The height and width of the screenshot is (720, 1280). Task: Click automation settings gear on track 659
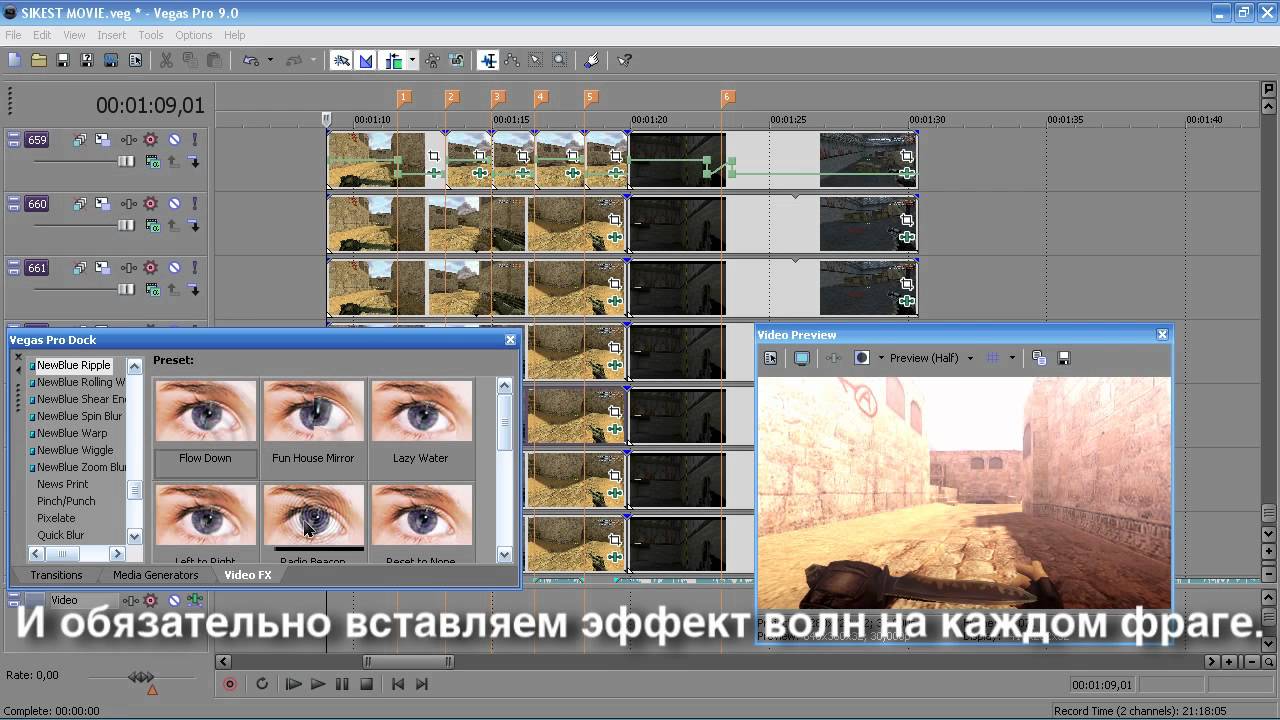[151, 140]
